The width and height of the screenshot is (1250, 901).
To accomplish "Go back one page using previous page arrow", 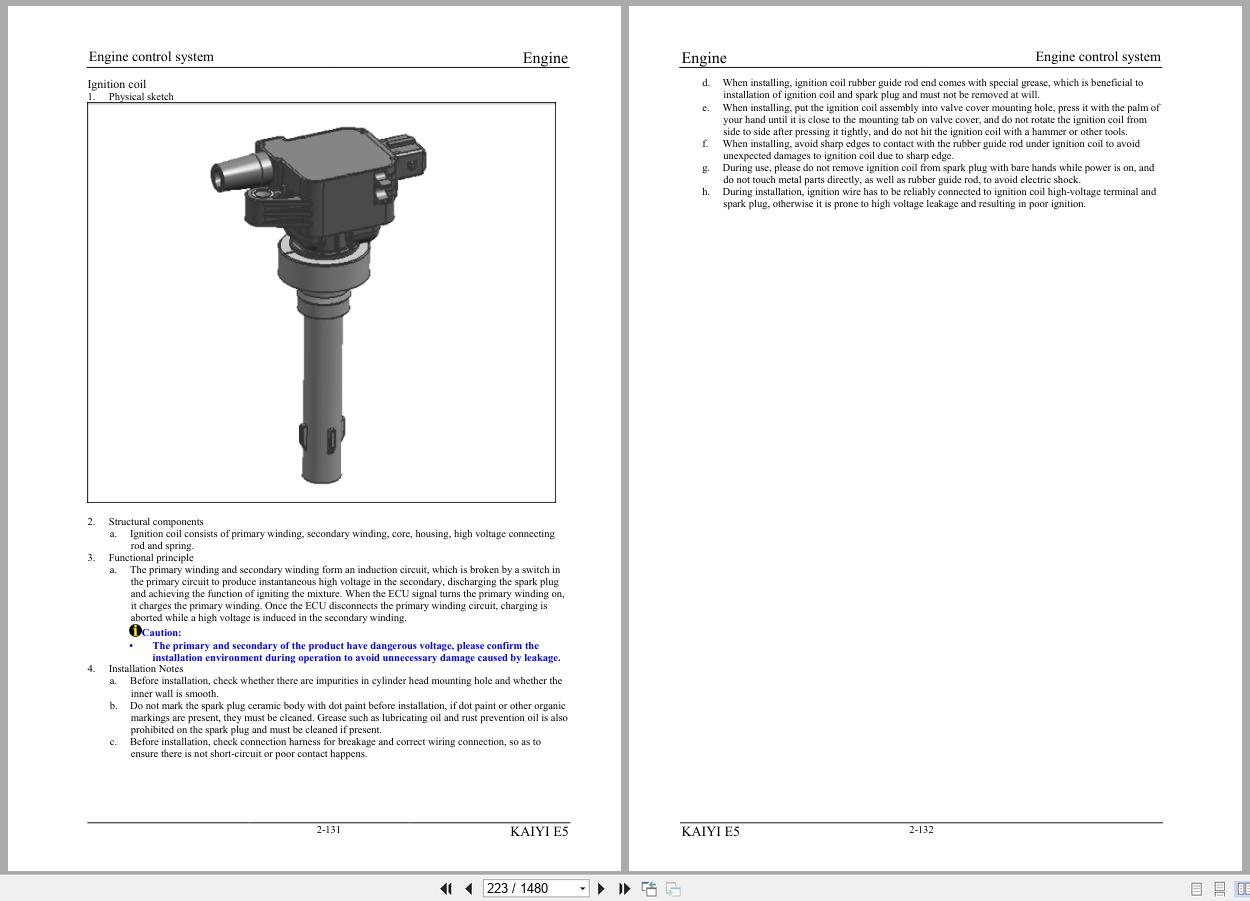I will click(x=469, y=888).
